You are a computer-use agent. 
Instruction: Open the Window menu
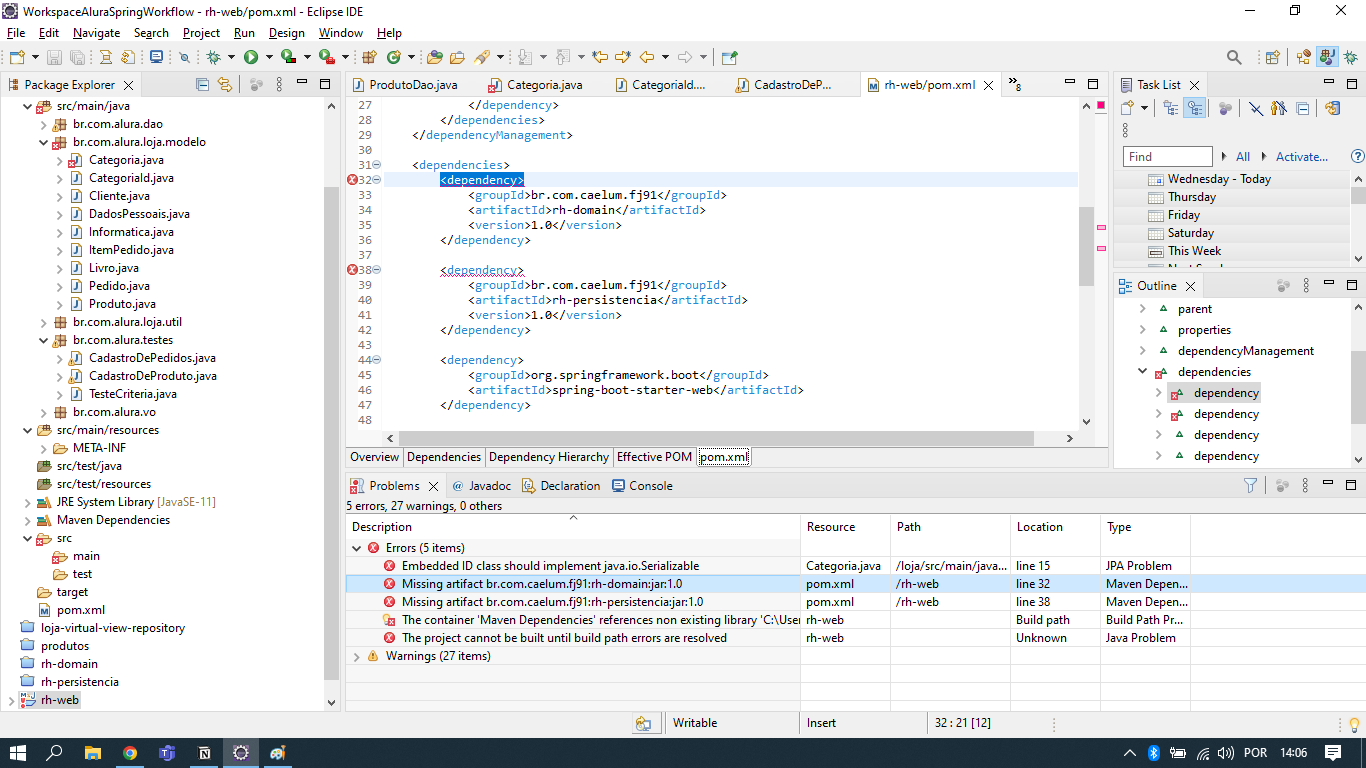341,33
